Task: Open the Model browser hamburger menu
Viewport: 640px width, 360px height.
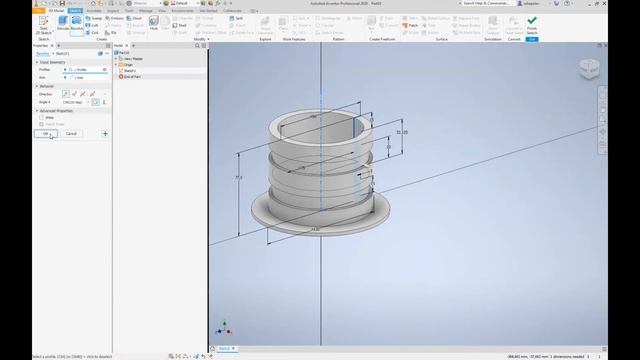Action: coord(204,46)
